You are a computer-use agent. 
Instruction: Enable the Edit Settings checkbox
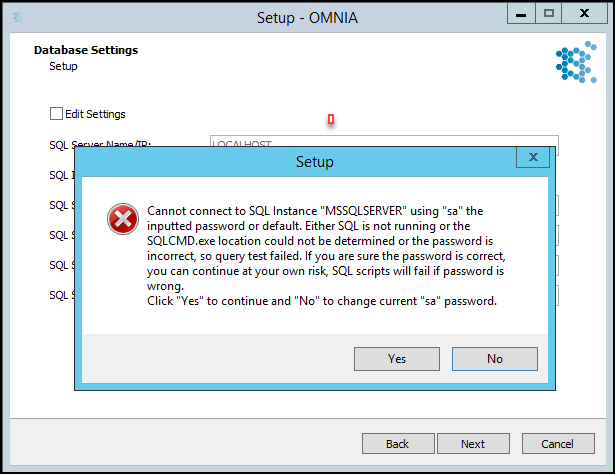click(56, 114)
